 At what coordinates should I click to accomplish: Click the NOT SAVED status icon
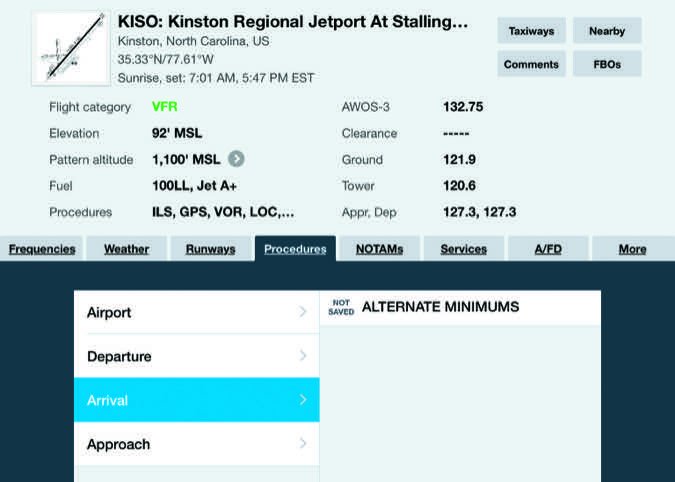[x=341, y=307]
